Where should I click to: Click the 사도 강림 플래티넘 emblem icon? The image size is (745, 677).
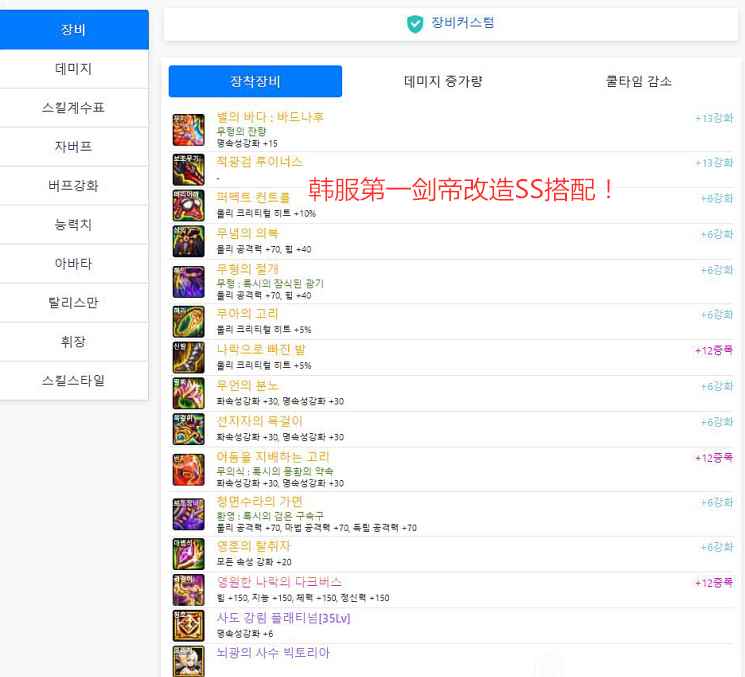pyautogui.click(x=187, y=626)
